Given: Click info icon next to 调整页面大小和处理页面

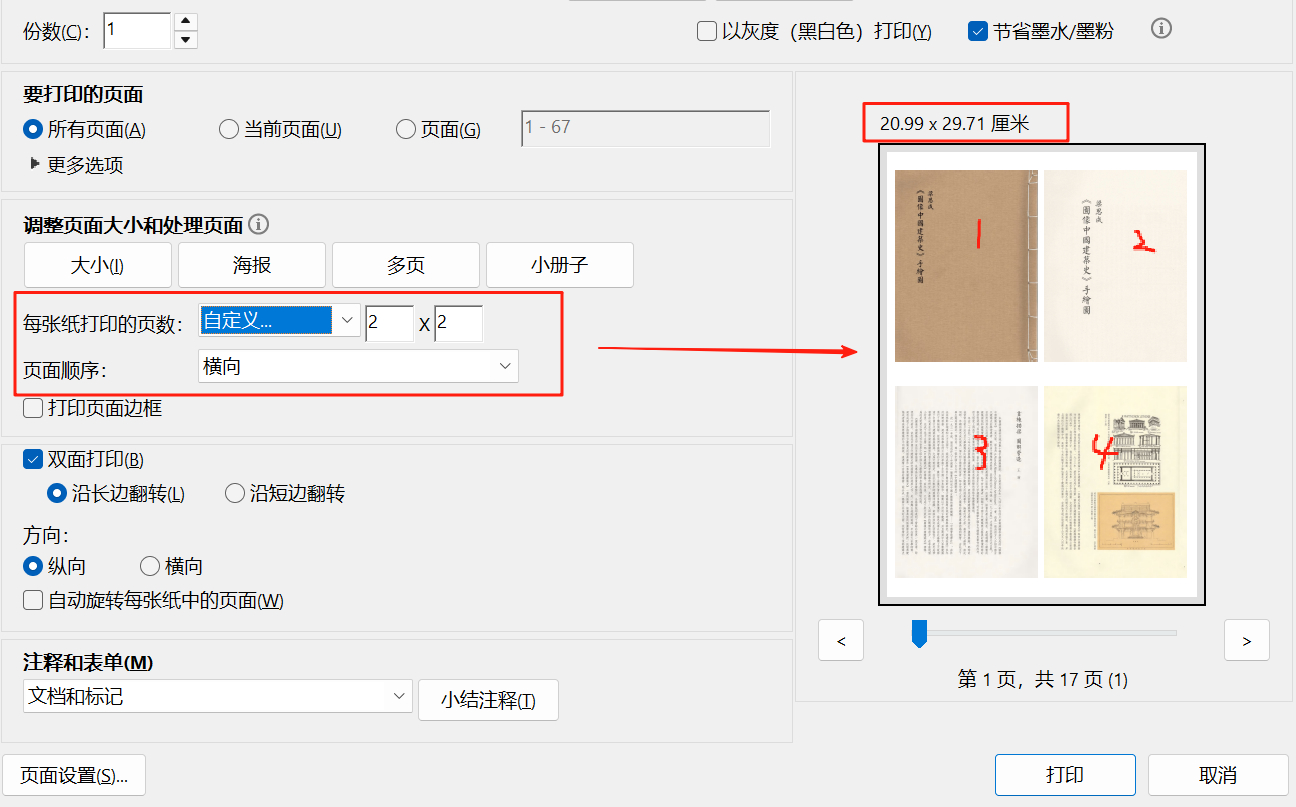Looking at the screenshot, I should coord(258,225).
